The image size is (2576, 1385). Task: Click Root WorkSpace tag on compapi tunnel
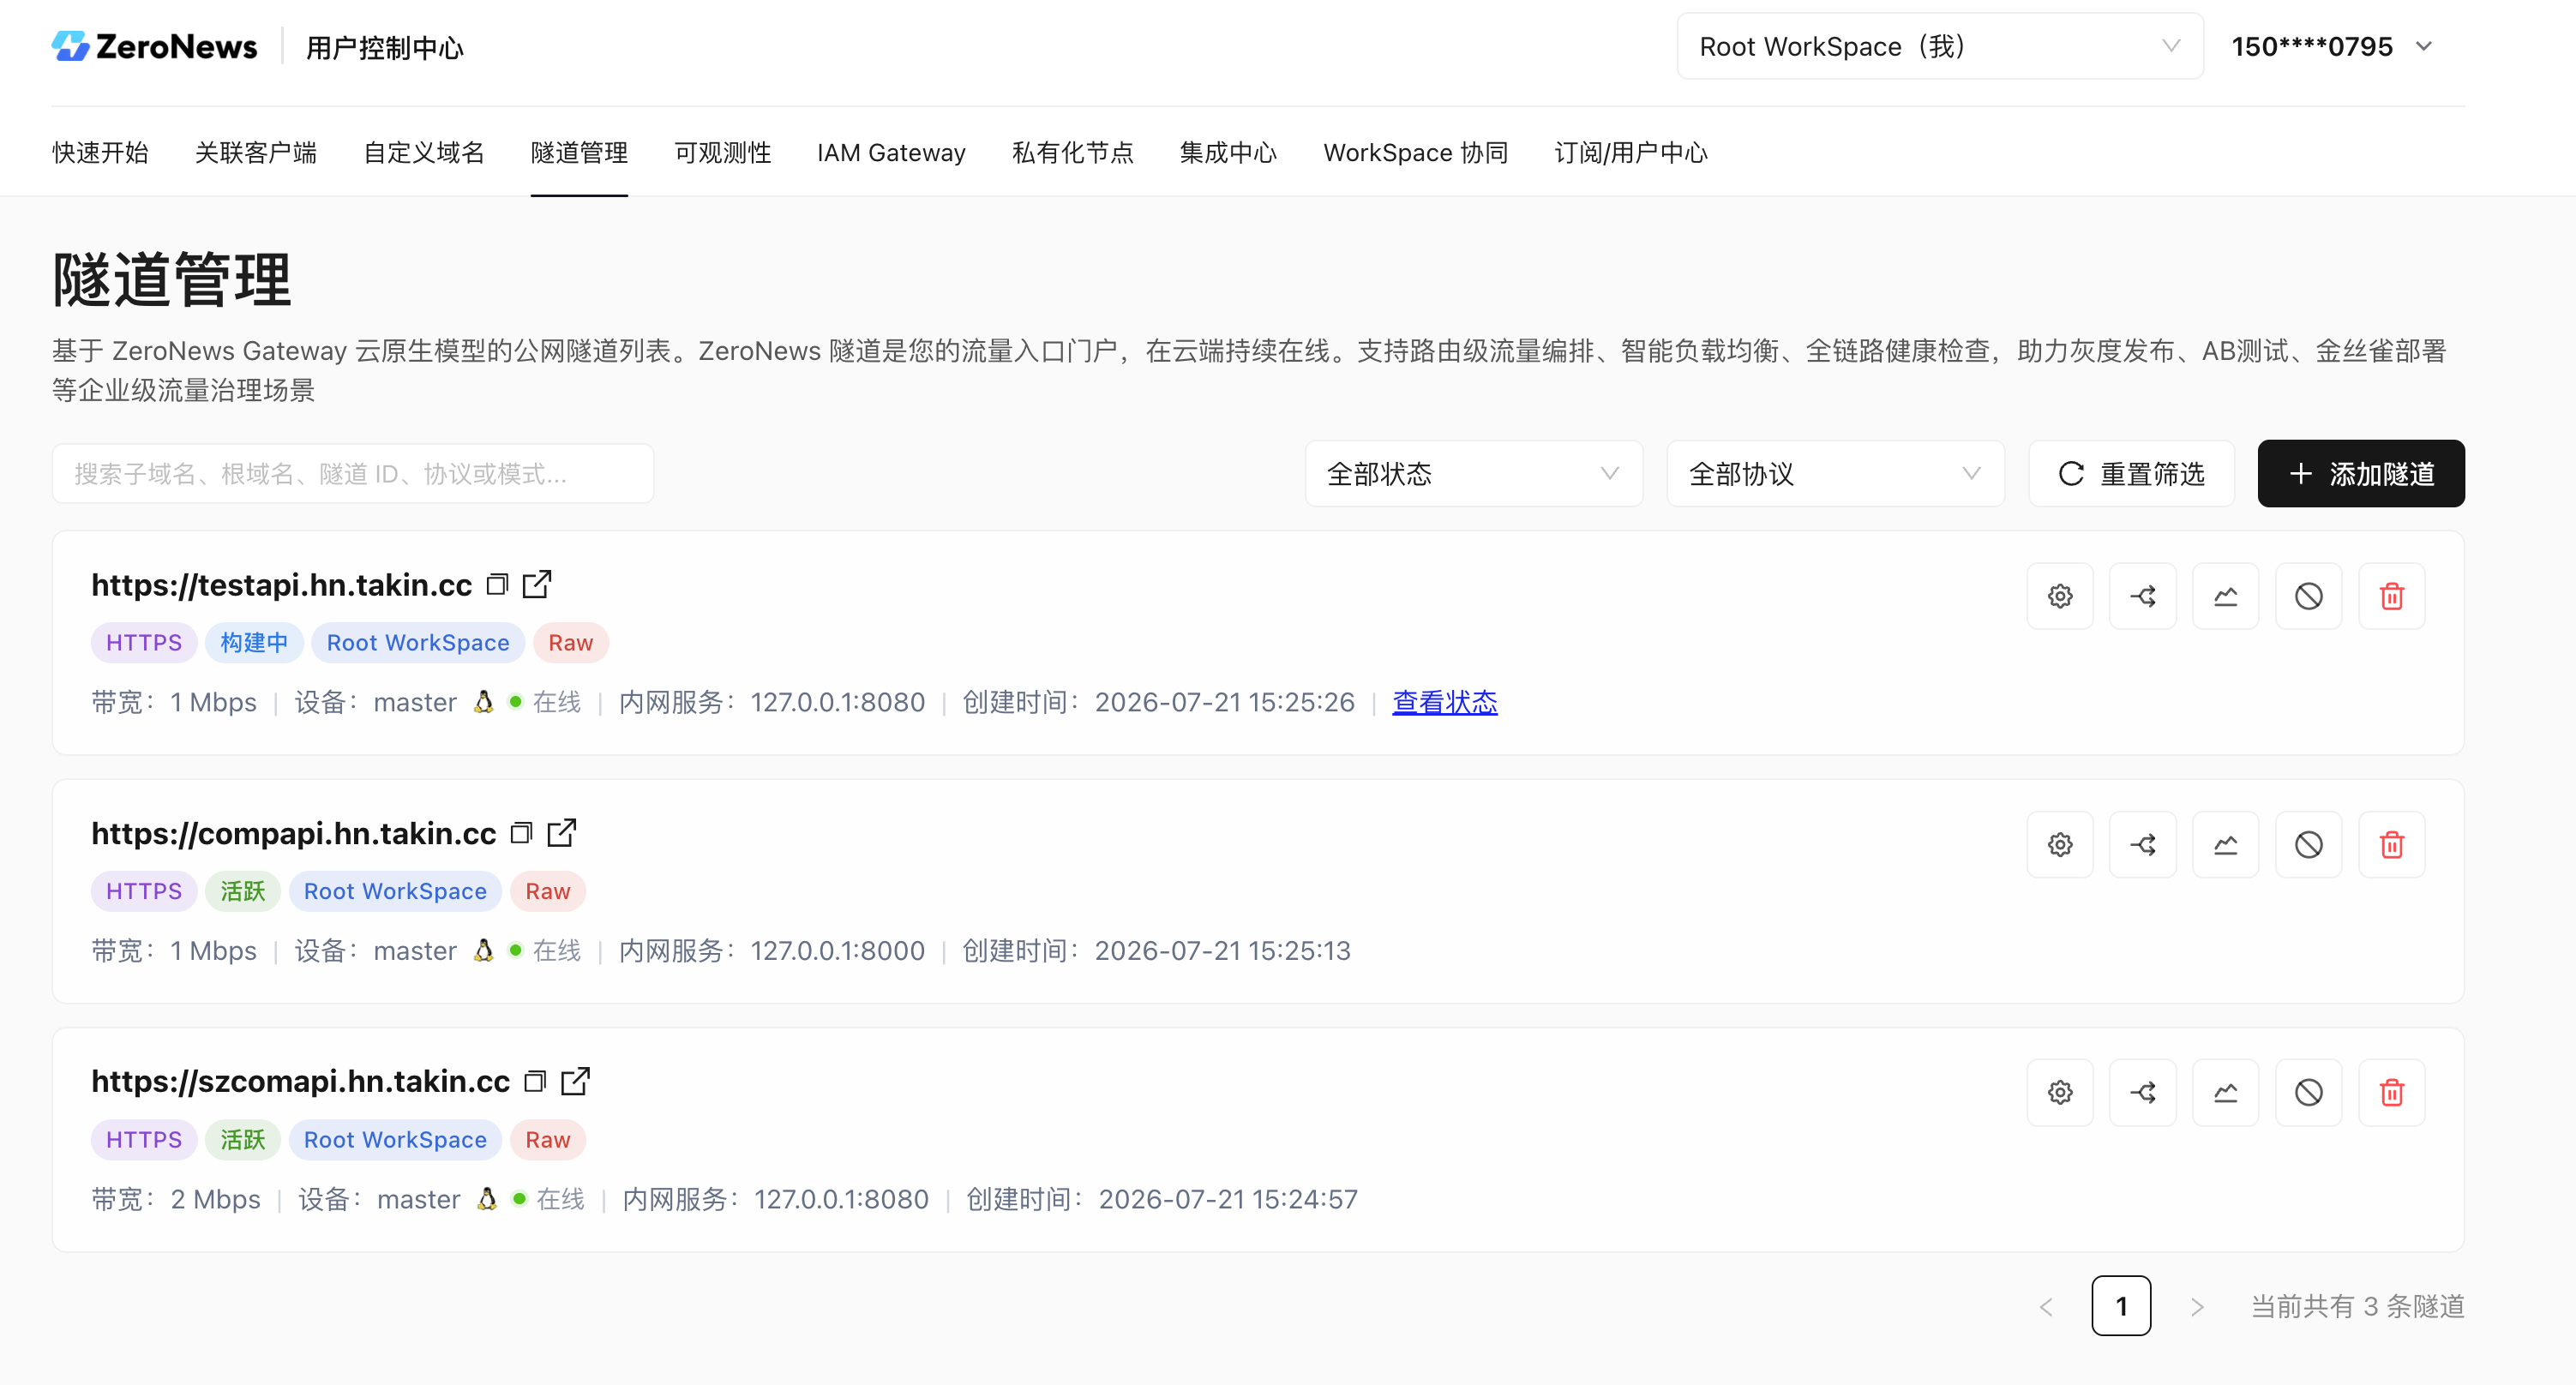[395, 891]
